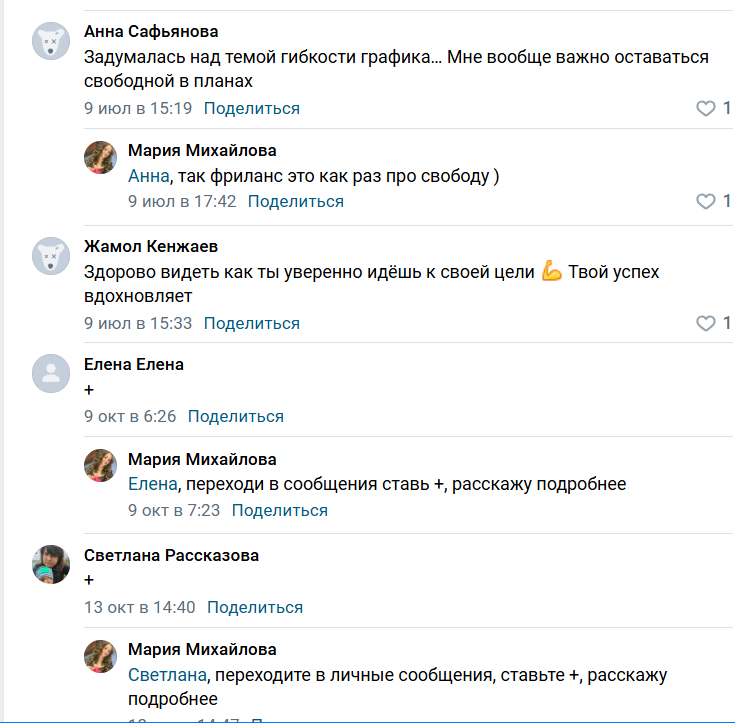The width and height of the screenshot is (735, 723).
Task: Share Анна Сафьянова's comment via Поделиться
Action: click(x=252, y=108)
